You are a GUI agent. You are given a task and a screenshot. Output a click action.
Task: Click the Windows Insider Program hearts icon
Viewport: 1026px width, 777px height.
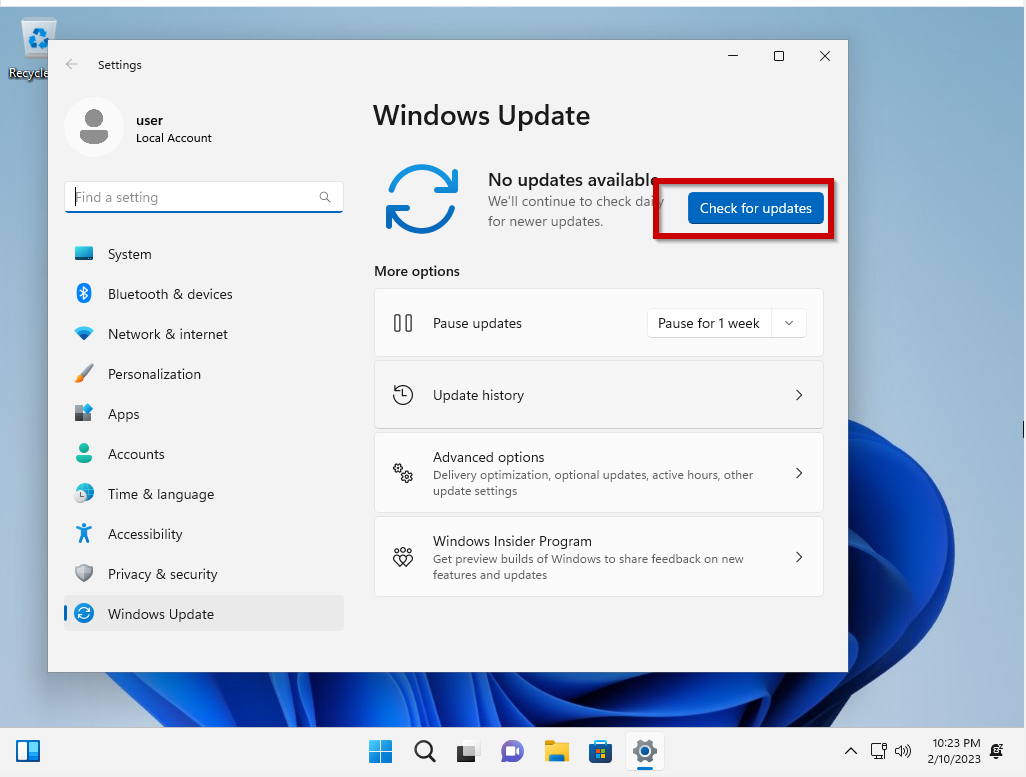point(402,557)
